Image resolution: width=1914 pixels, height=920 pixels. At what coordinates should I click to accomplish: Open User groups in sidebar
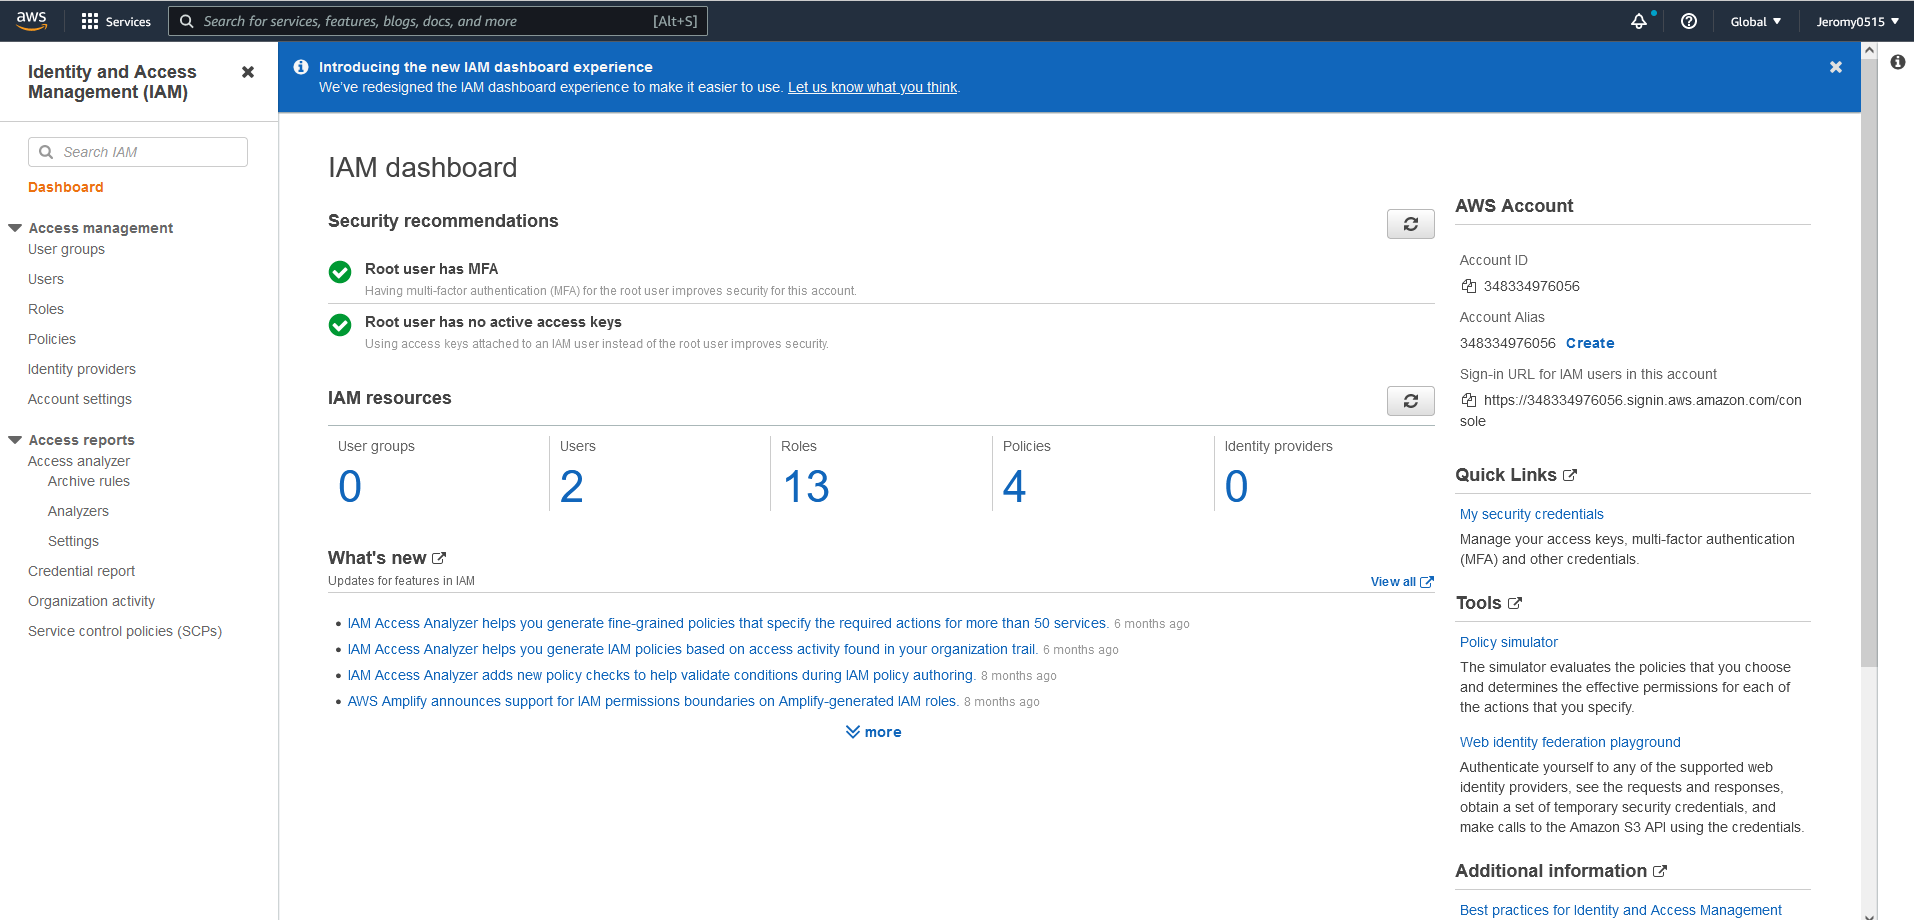tap(66, 249)
